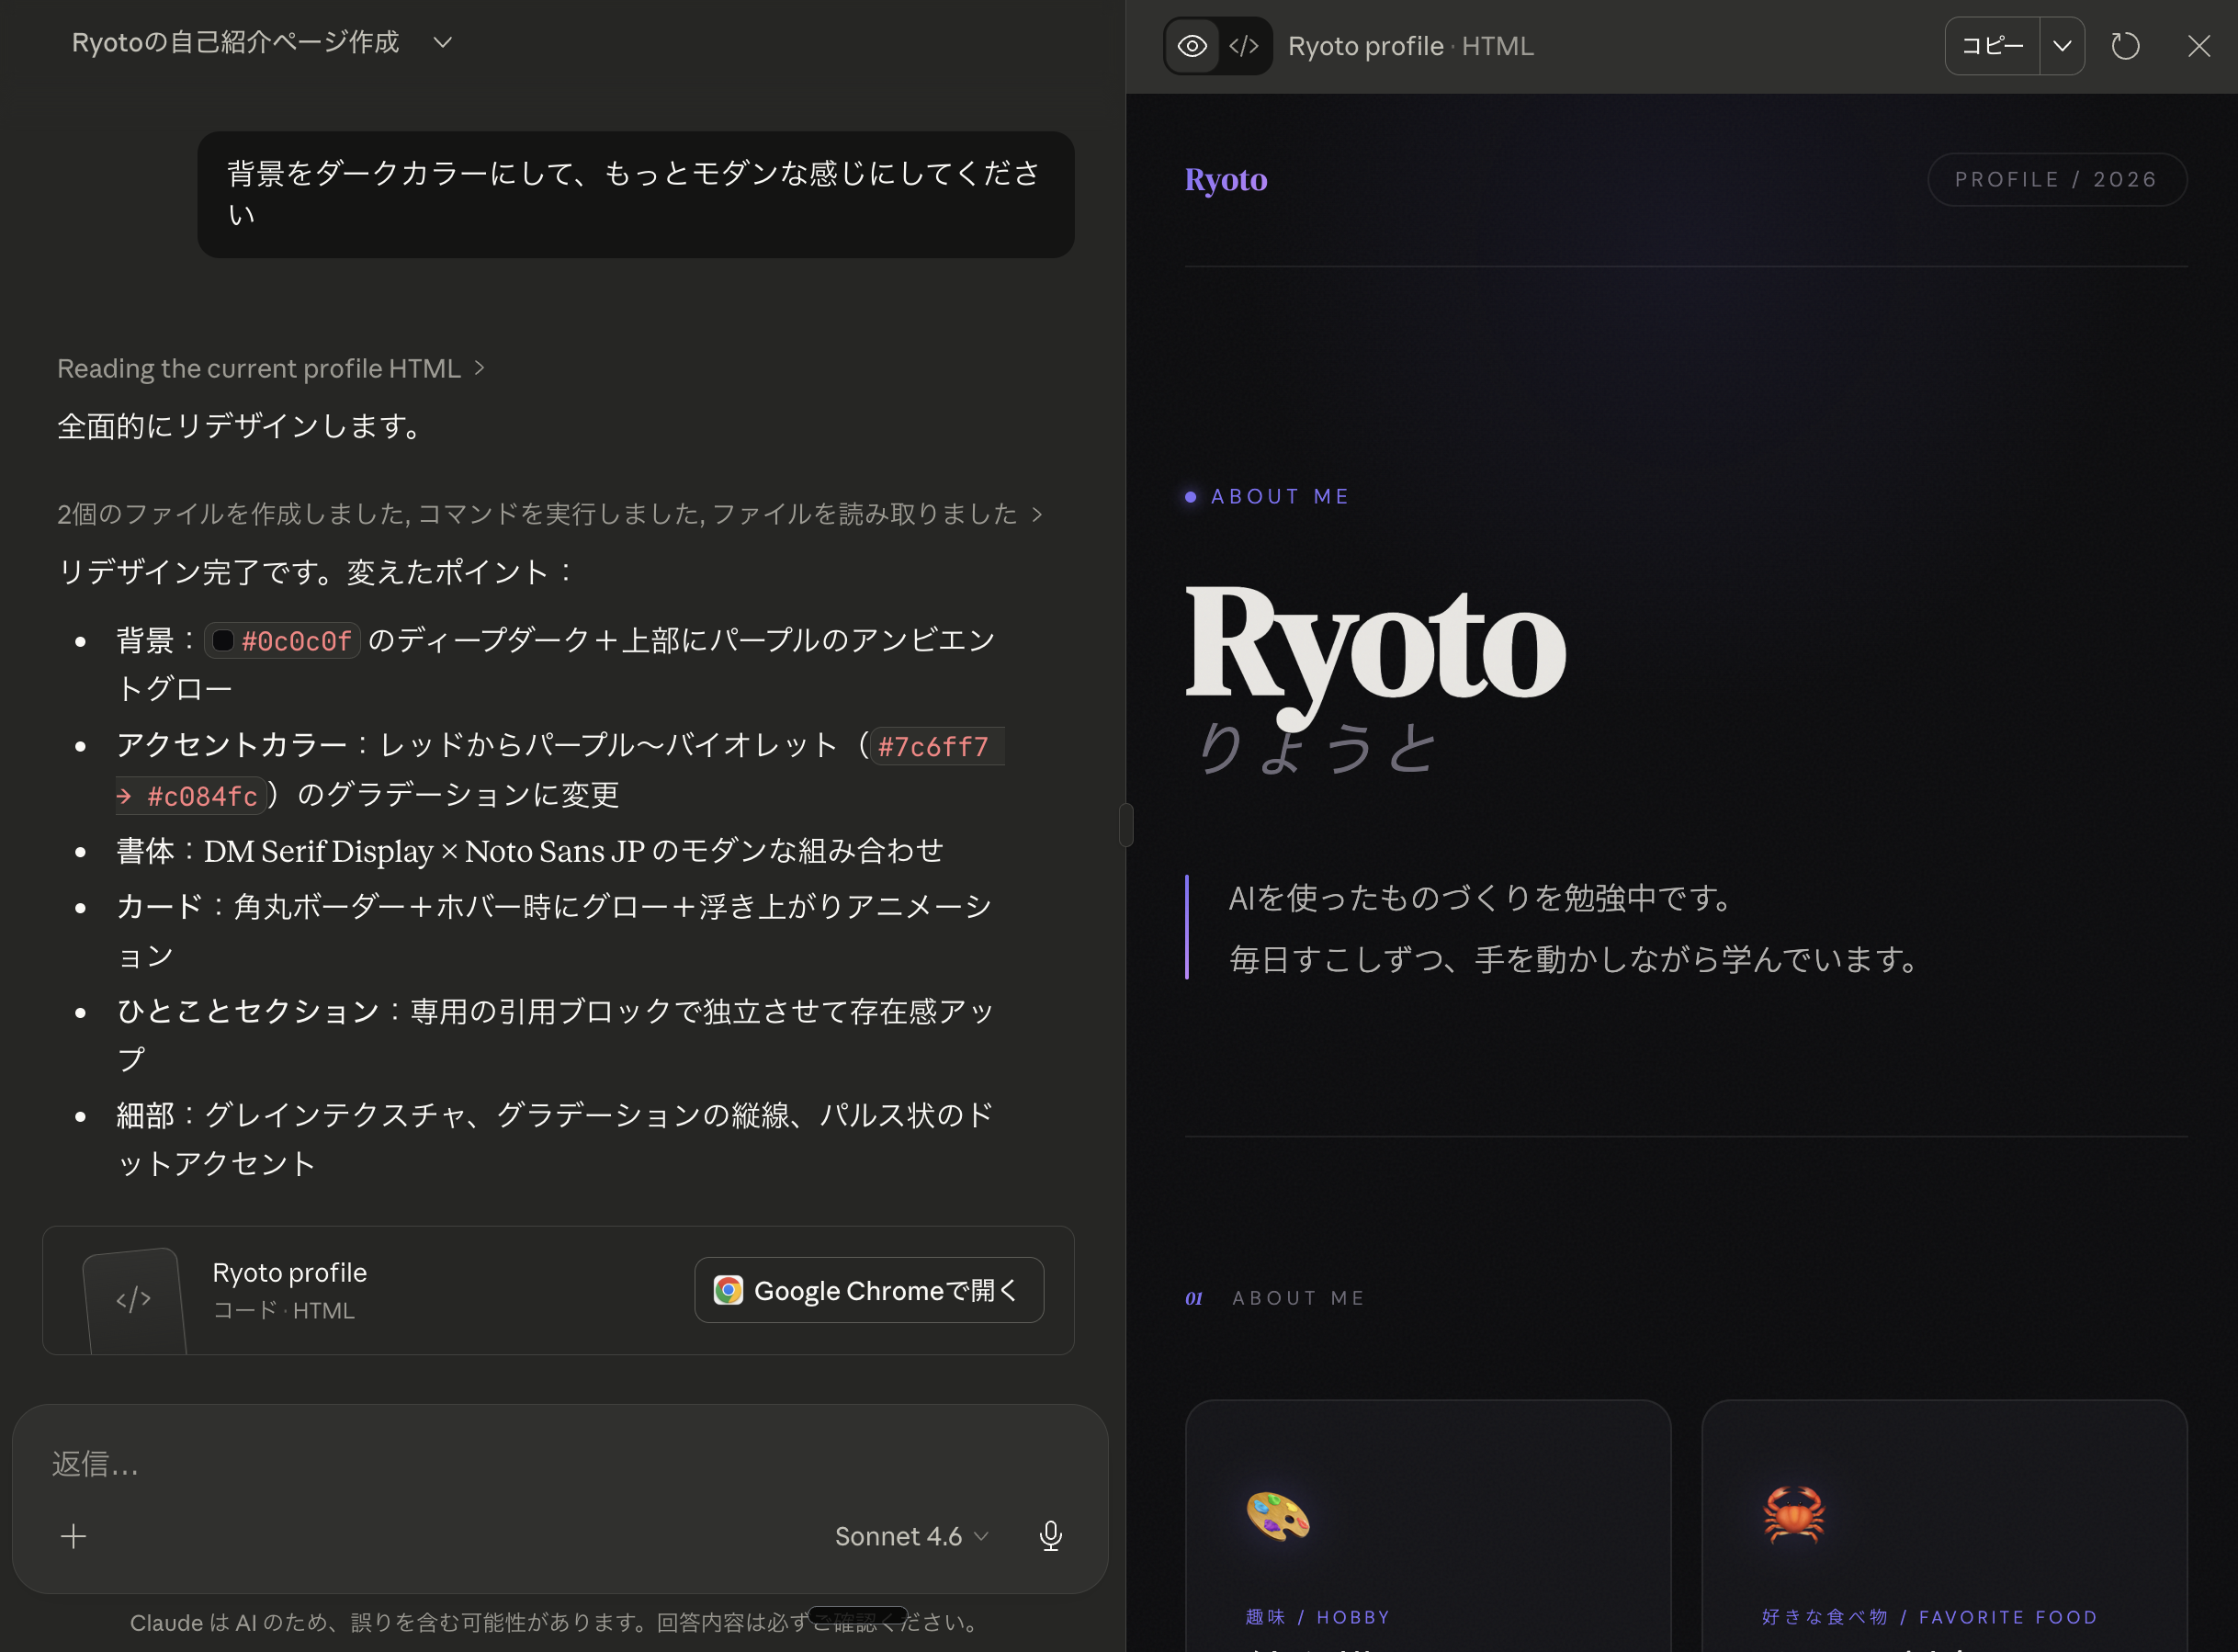Close the Ryoto profile panel
Image resolution: width=2238 pixels, height=1652 pixels.
coord(2198,46)
